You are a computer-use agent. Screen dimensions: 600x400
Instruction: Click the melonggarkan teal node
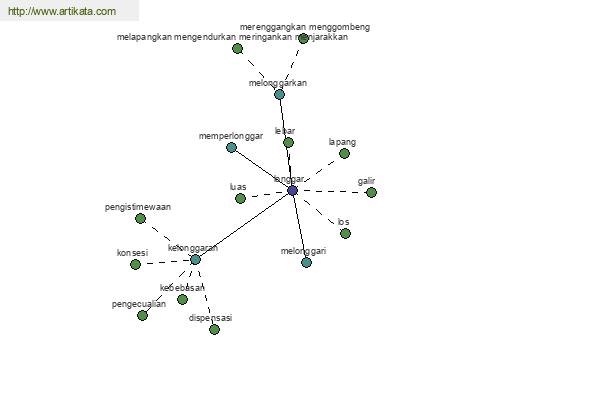(x=280, y=94)
